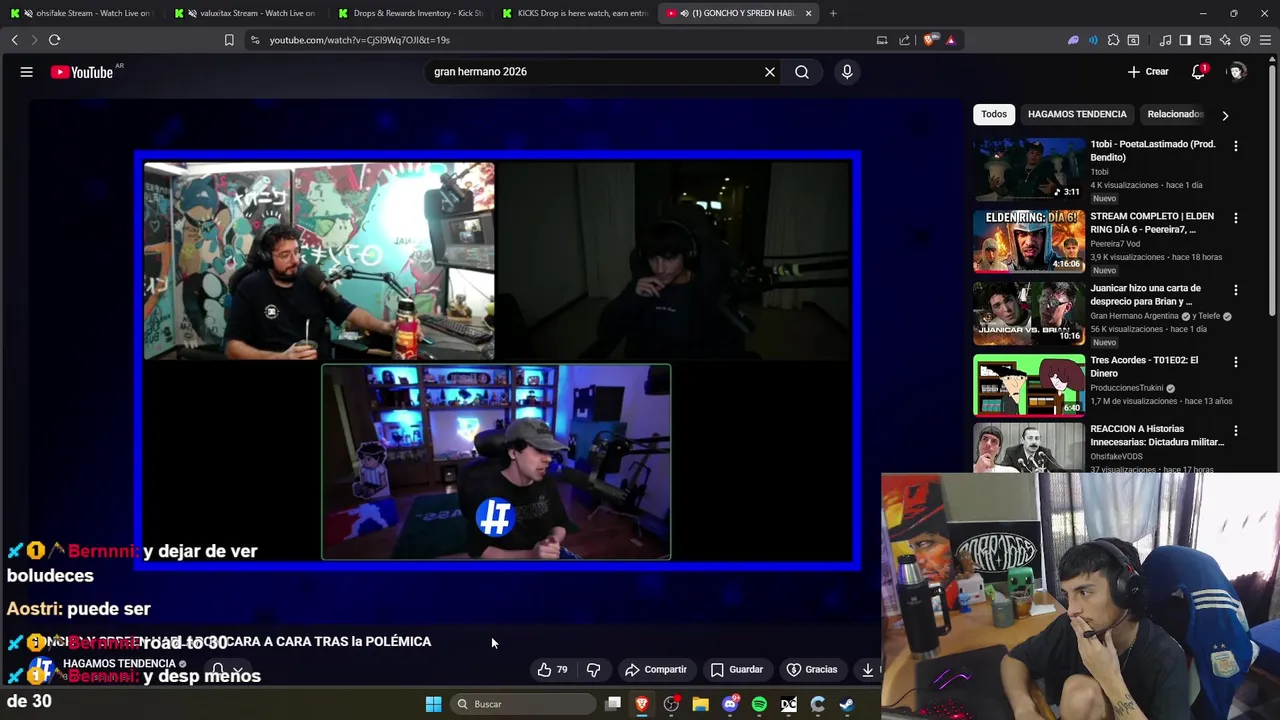Screen dimensions: 1280x720
Task: Open ELDEN RING DÍA 6 thumbnail
Action: [x=1029, y=241]
